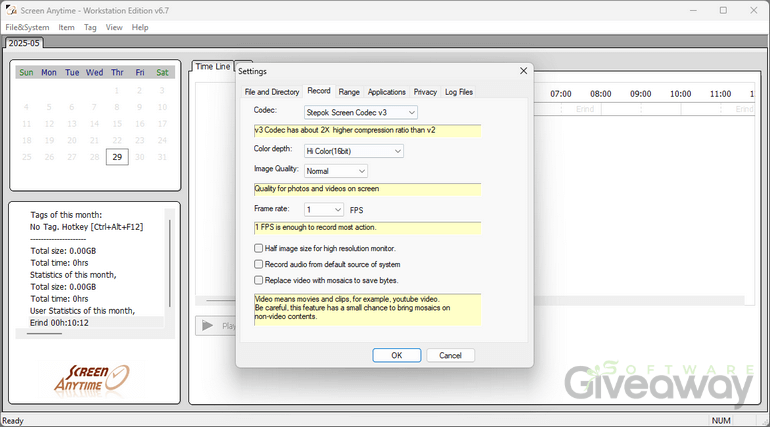Click the 11:00 timeline hour marker
This screenshot has height=427, width=770.
pyautogui.click(x=720, y=94)
